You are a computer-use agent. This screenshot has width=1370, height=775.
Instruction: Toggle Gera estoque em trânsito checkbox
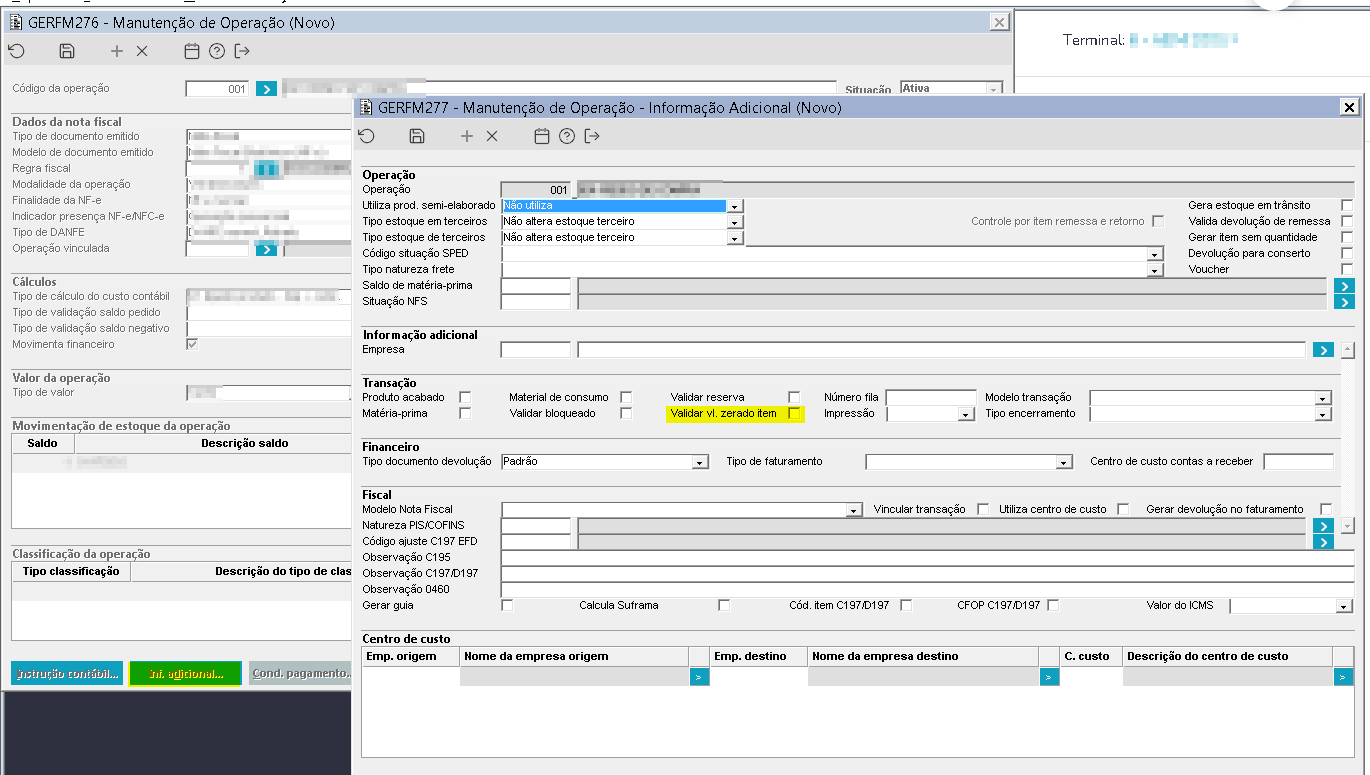pos(1347,205)
